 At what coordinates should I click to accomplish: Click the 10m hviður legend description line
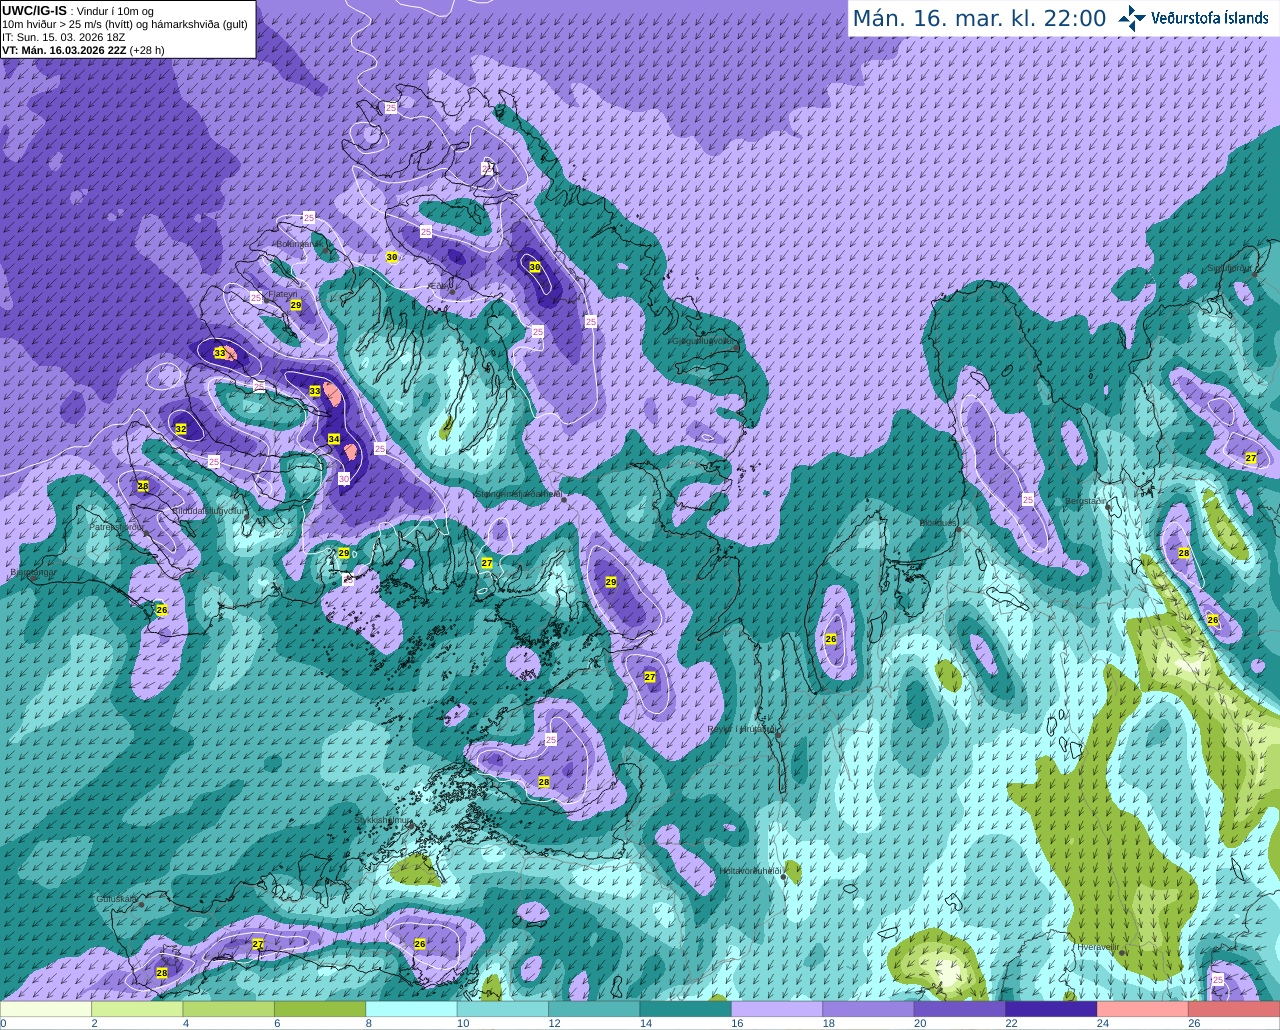coord(125,24)
